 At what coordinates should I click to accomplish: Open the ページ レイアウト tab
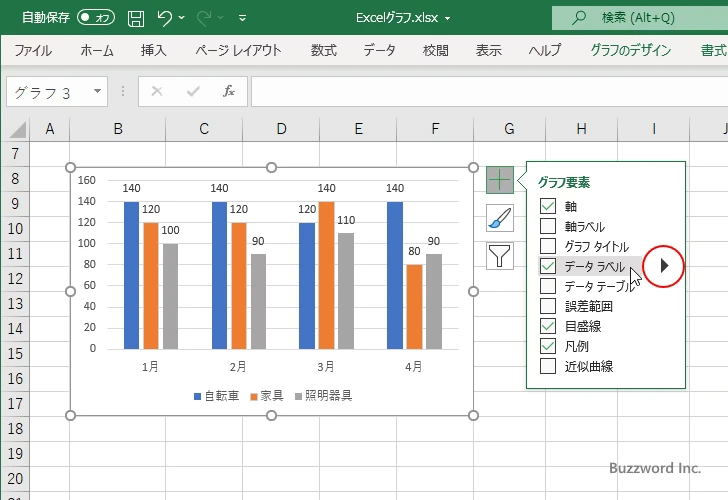point(238,50)
